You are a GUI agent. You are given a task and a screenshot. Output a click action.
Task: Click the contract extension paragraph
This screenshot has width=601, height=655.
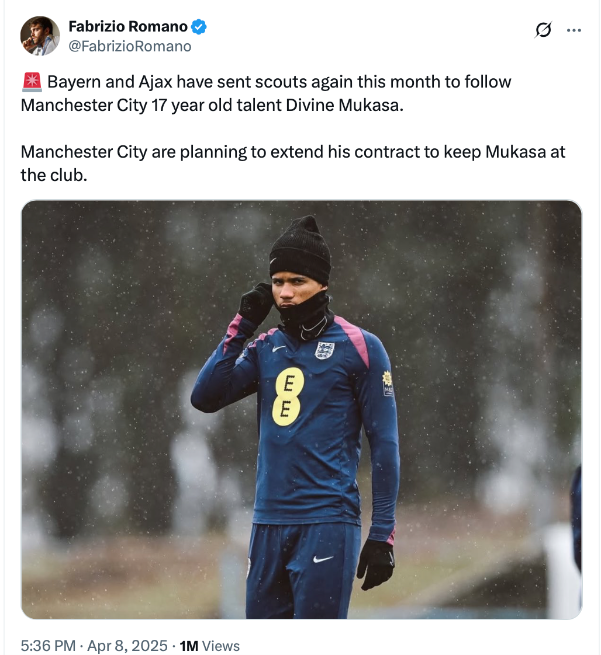292,163
